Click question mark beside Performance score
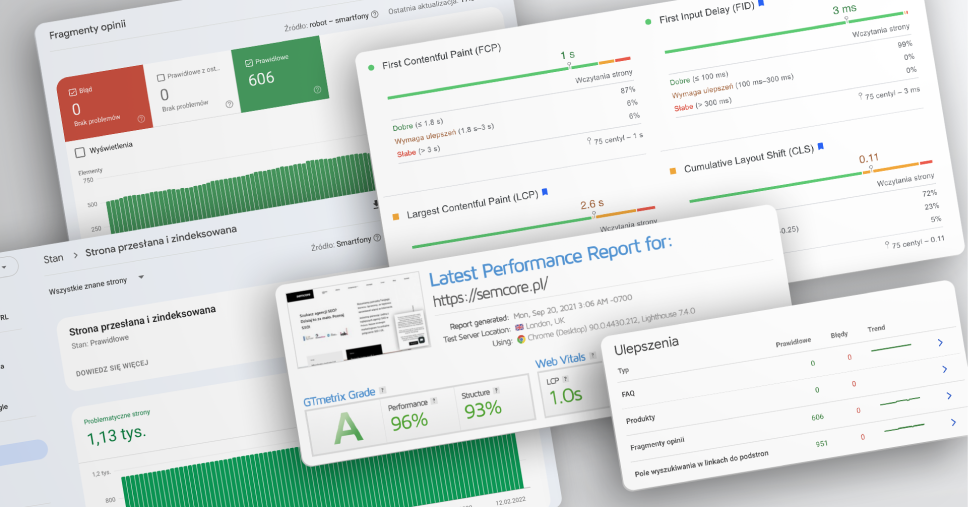 pos(433,401)
